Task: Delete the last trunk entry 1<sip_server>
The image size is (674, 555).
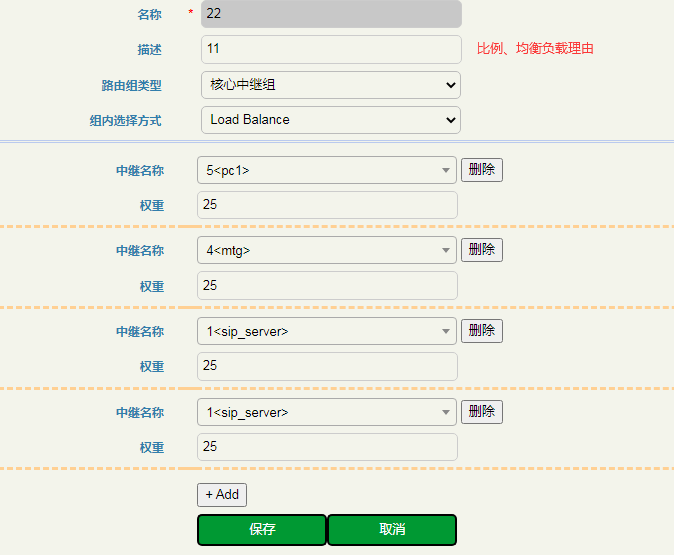Action: 481,412
